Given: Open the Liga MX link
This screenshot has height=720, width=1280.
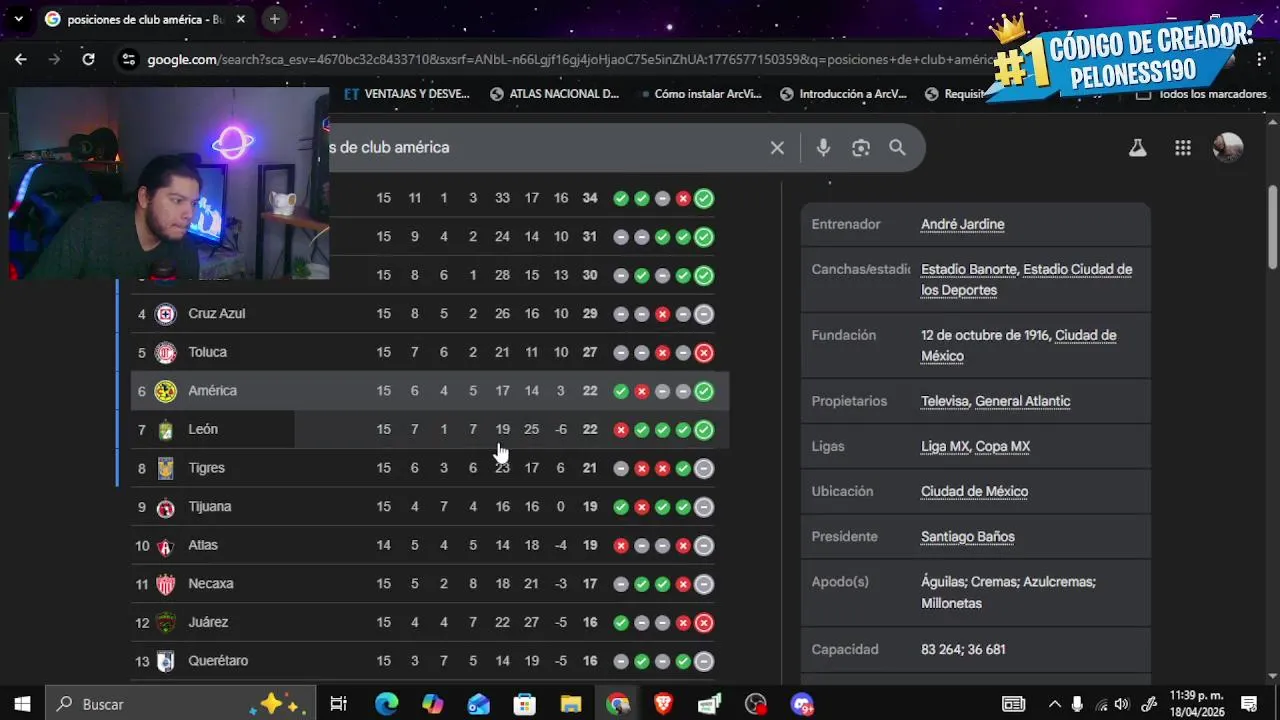Looking at the screenshot, I should pos(946,446).
